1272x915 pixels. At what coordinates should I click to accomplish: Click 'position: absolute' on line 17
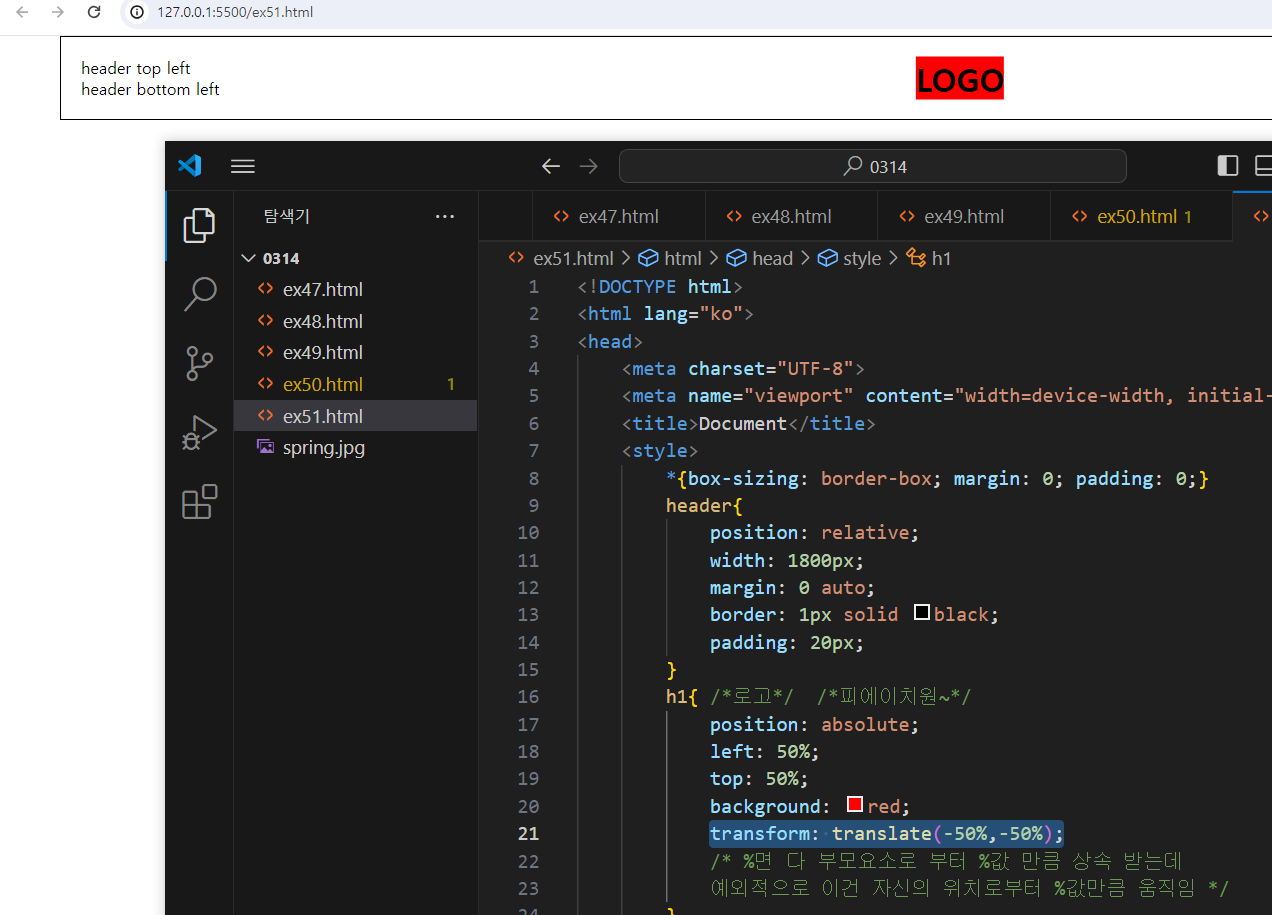coord(814,724)
